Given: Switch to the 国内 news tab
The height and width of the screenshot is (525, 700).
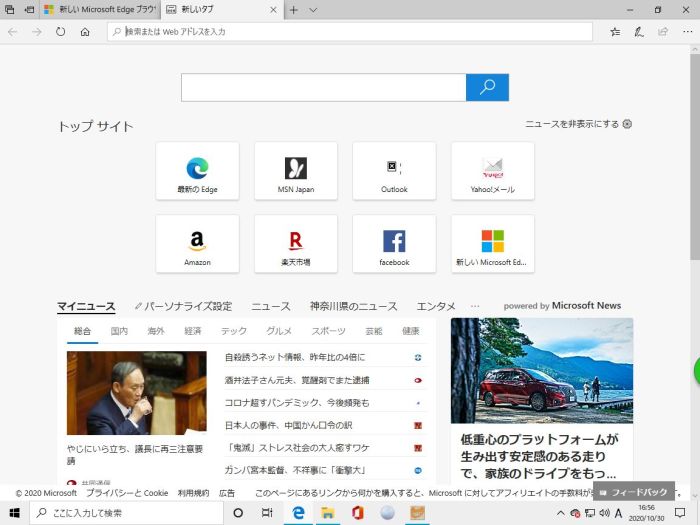Looking at the screenshot, I should coord(119,331).
